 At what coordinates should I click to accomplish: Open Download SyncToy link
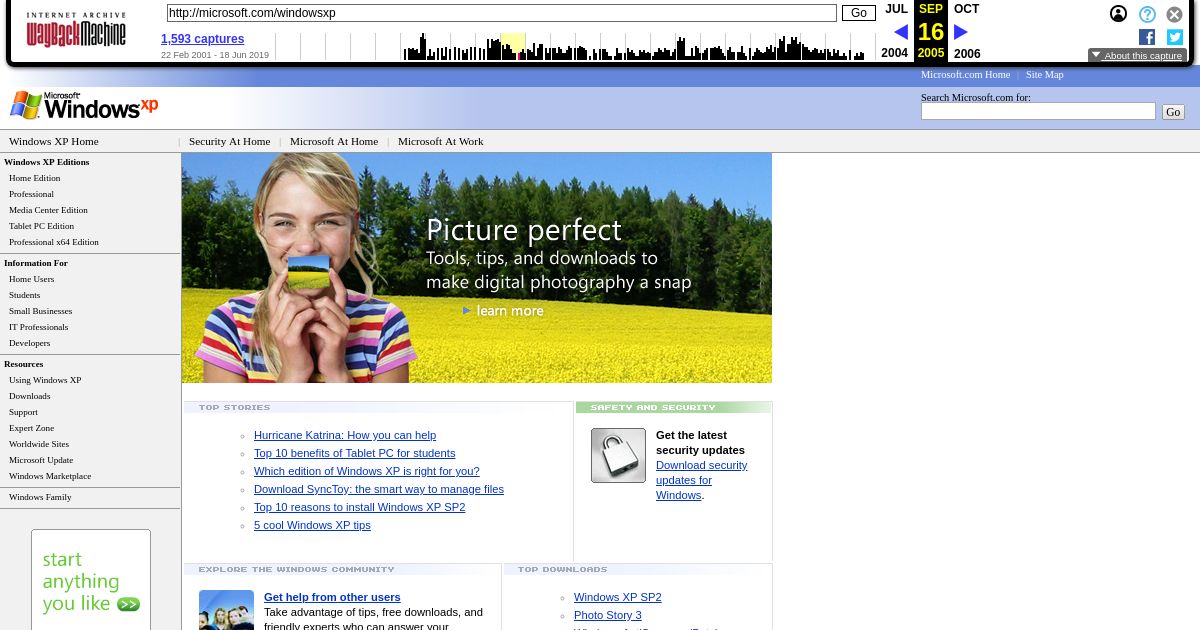click(379, 489)
